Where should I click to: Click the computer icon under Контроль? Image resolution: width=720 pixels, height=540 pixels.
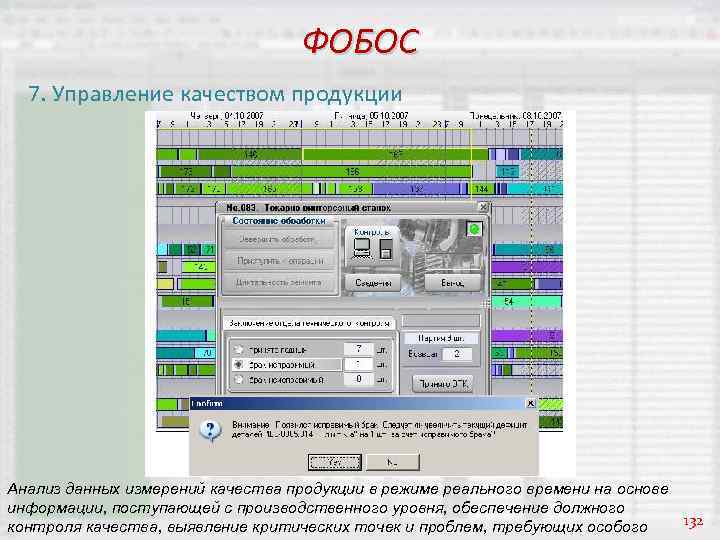[362, 249]
